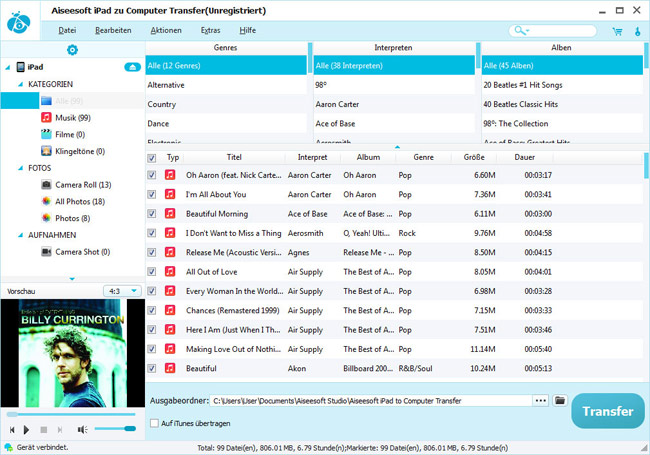The height and width of the screenshot is (455, 650).
Task: Sort tracks by the Größe column header
Action: click(x=474, y=157)
